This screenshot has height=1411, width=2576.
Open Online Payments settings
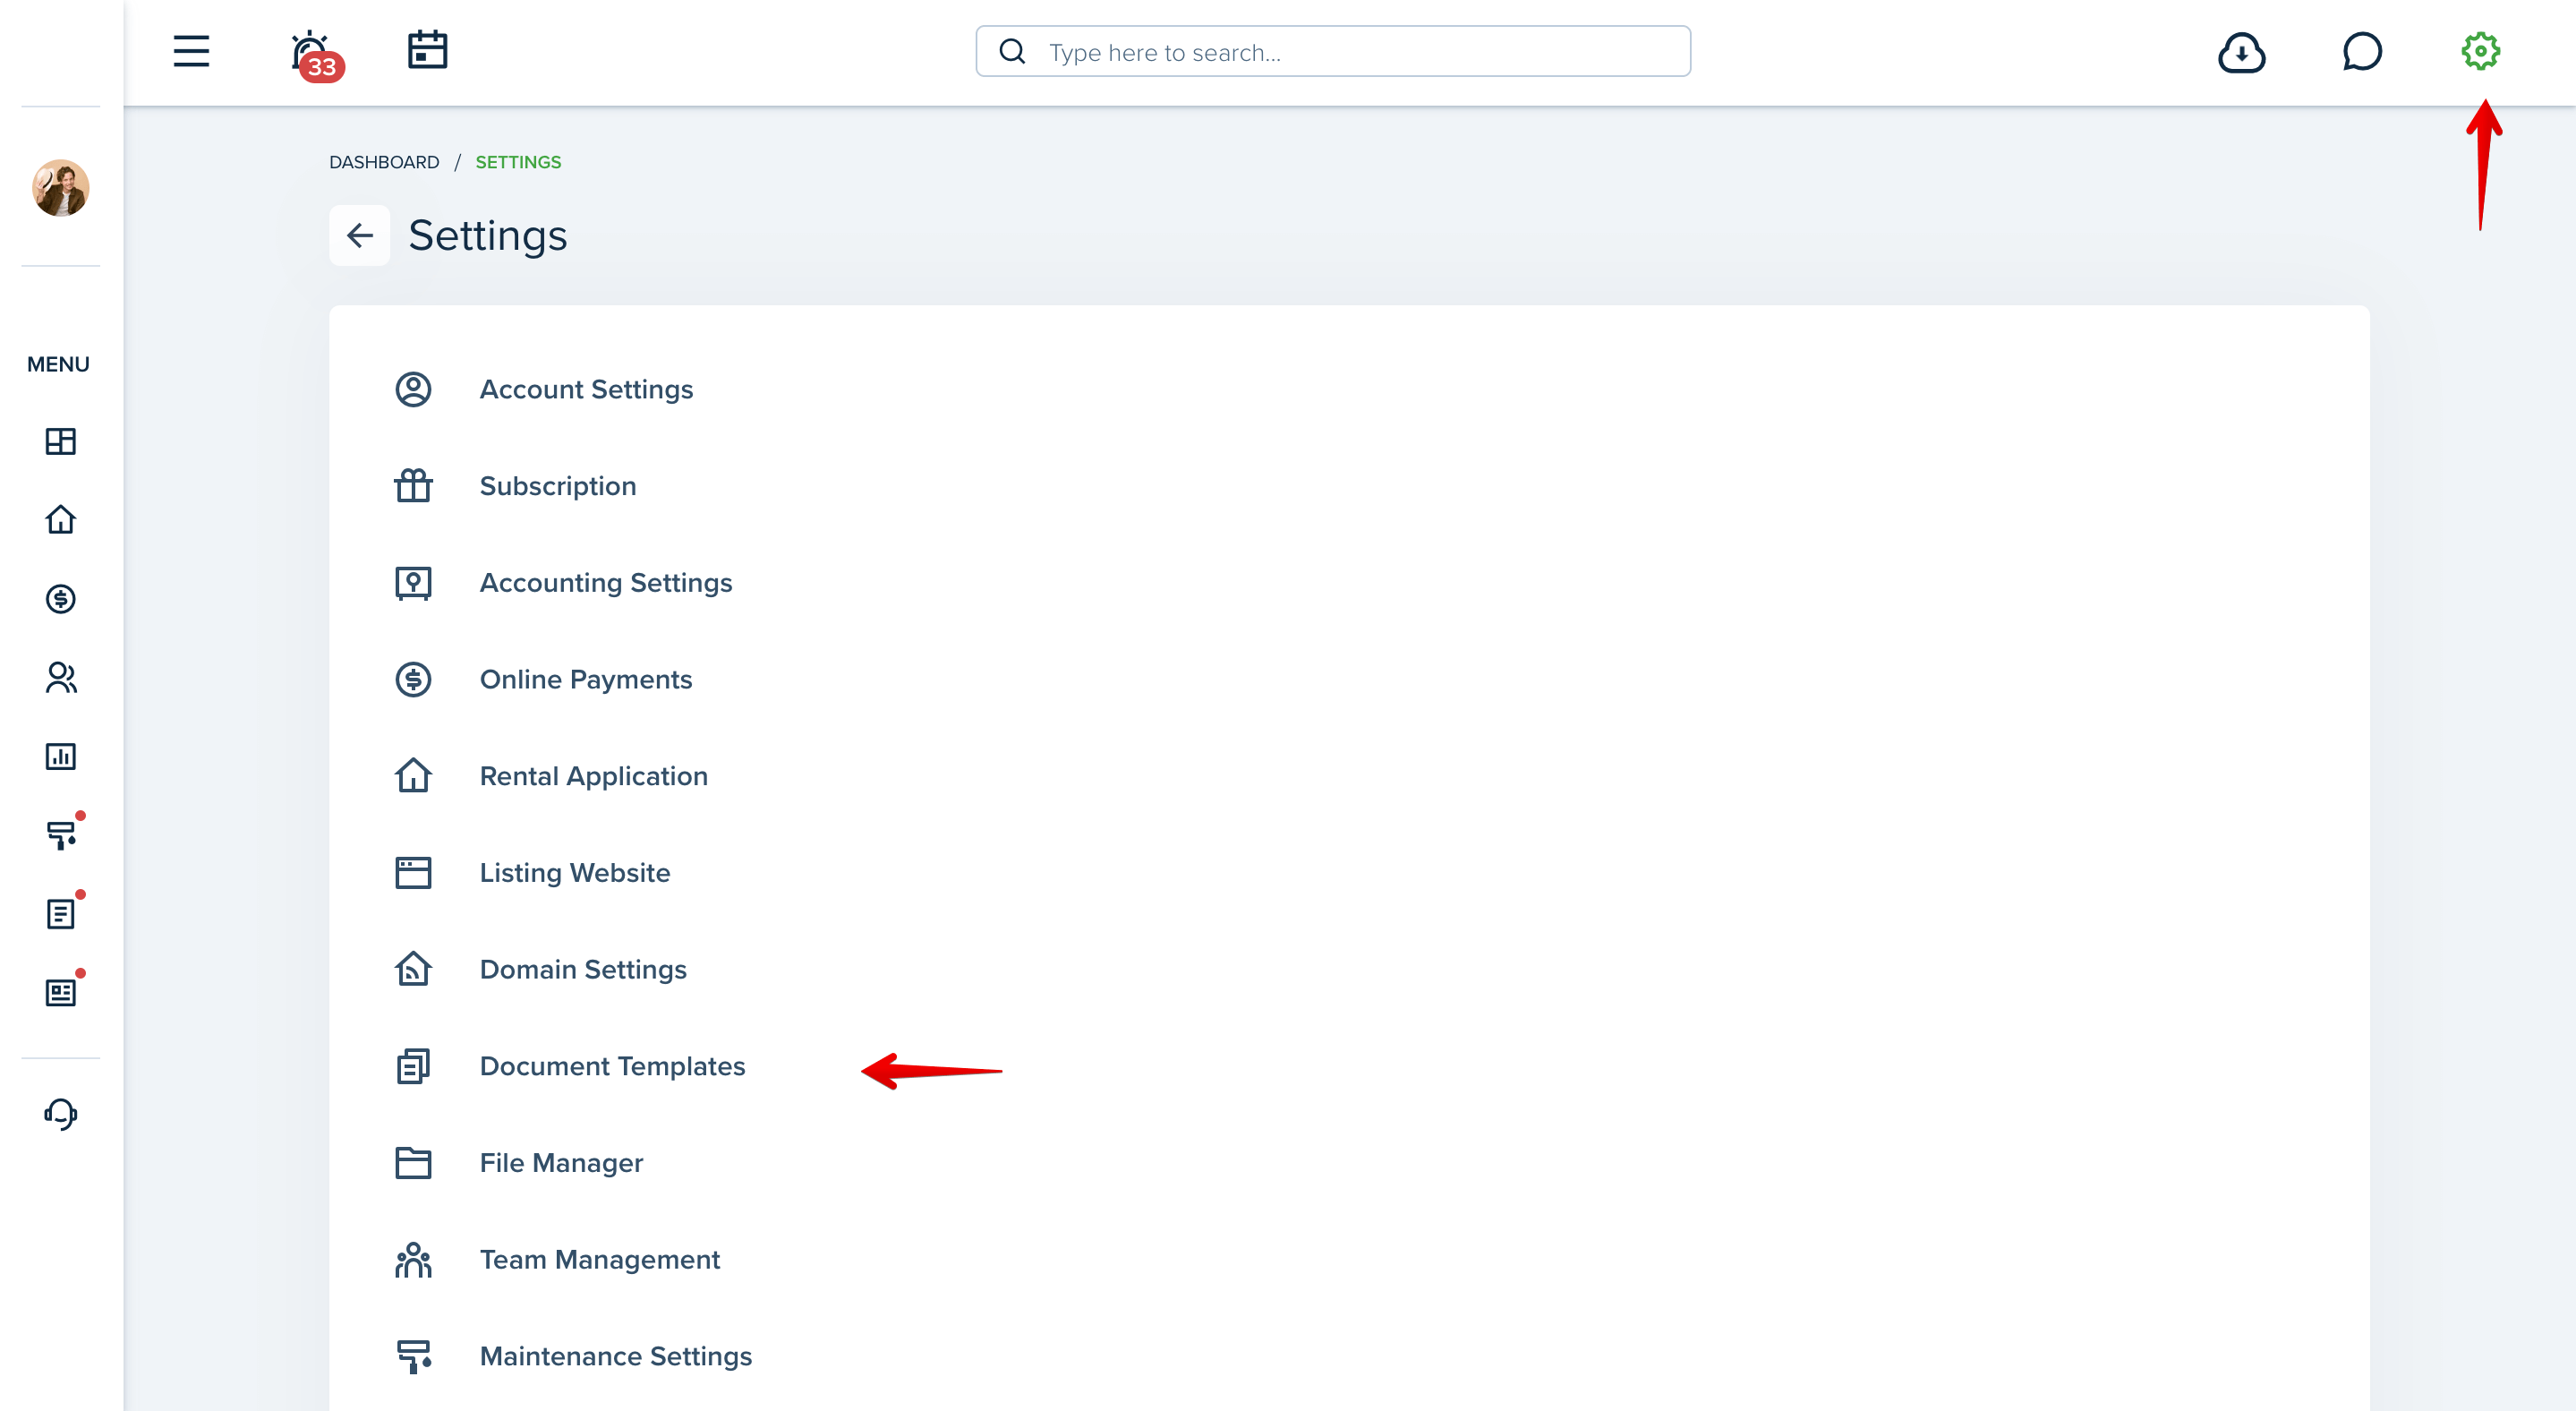click(x=586, y=679)
